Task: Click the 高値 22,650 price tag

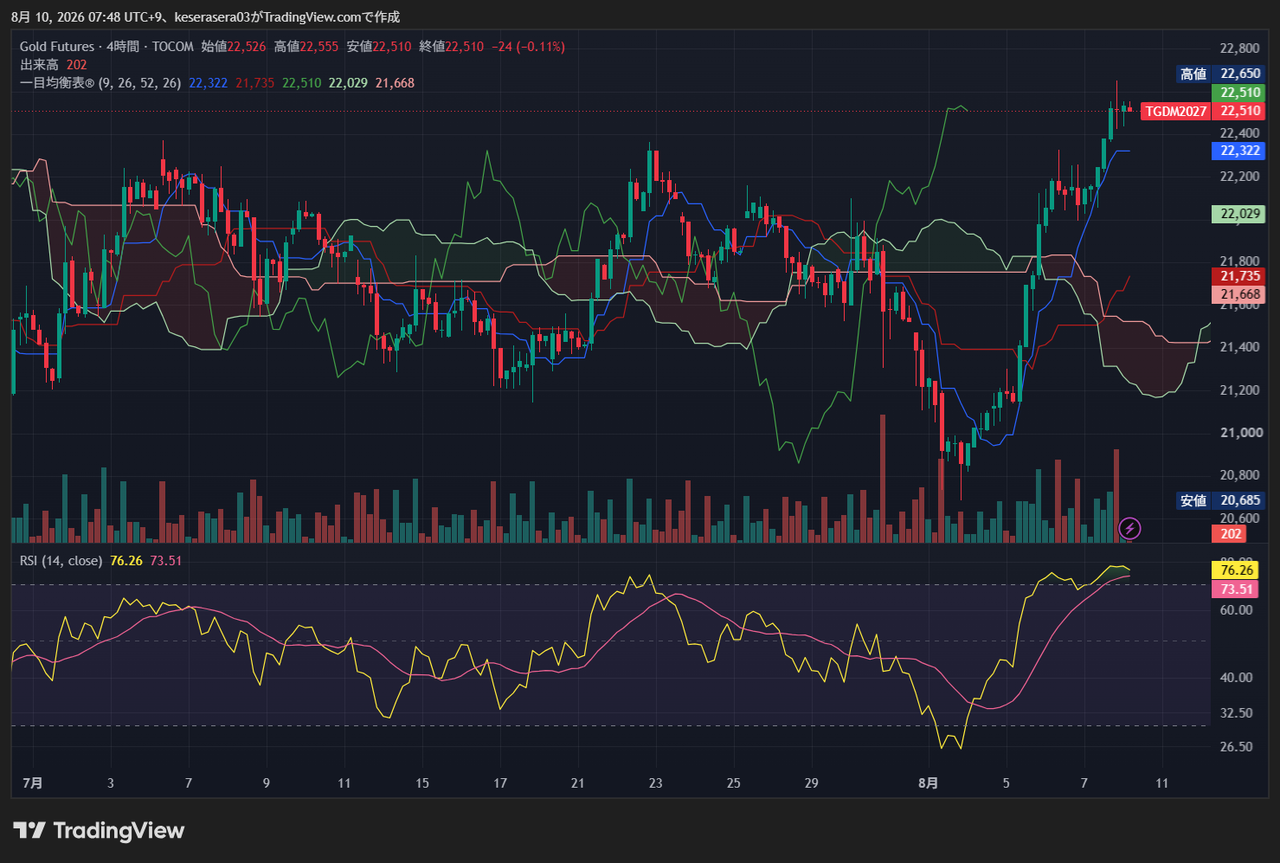Action: (x=1220, y=73)
